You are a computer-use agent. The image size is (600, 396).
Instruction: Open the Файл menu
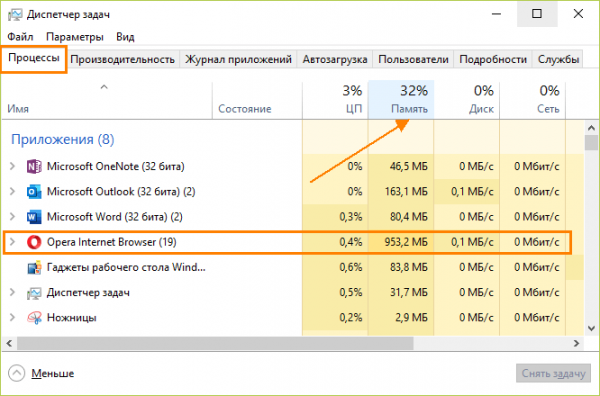[20, 37]
